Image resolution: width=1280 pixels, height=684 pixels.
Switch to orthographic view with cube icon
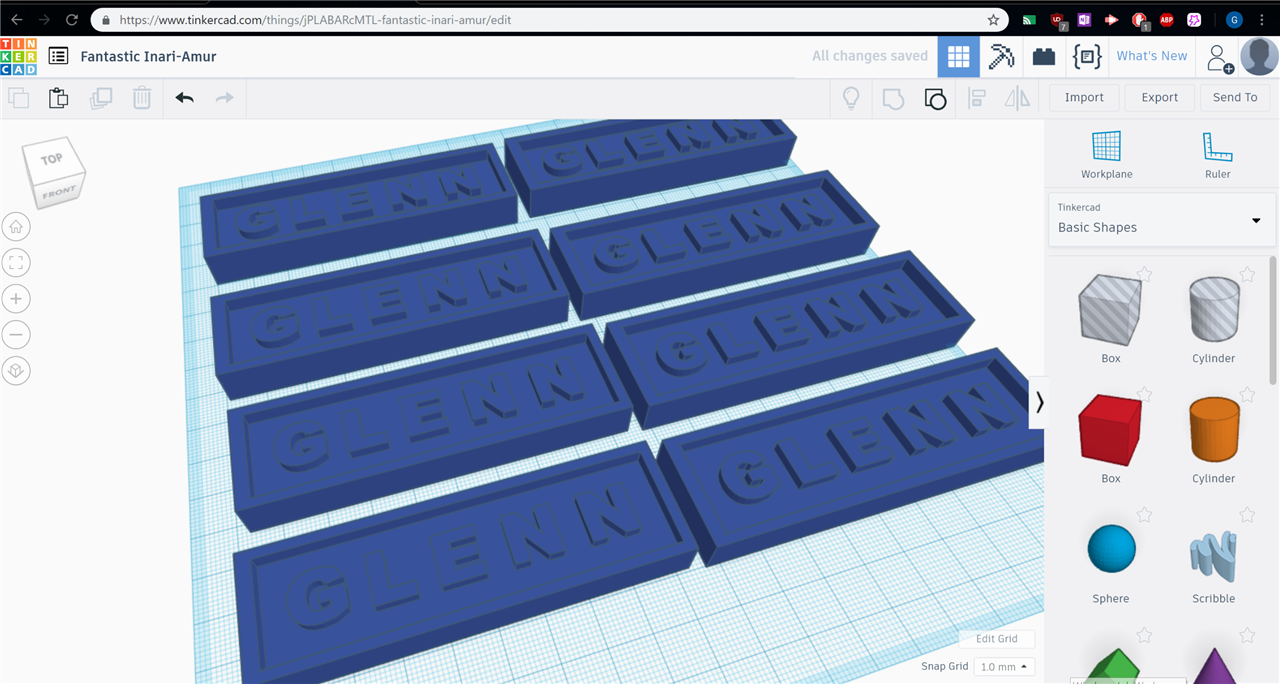(16, 371)
